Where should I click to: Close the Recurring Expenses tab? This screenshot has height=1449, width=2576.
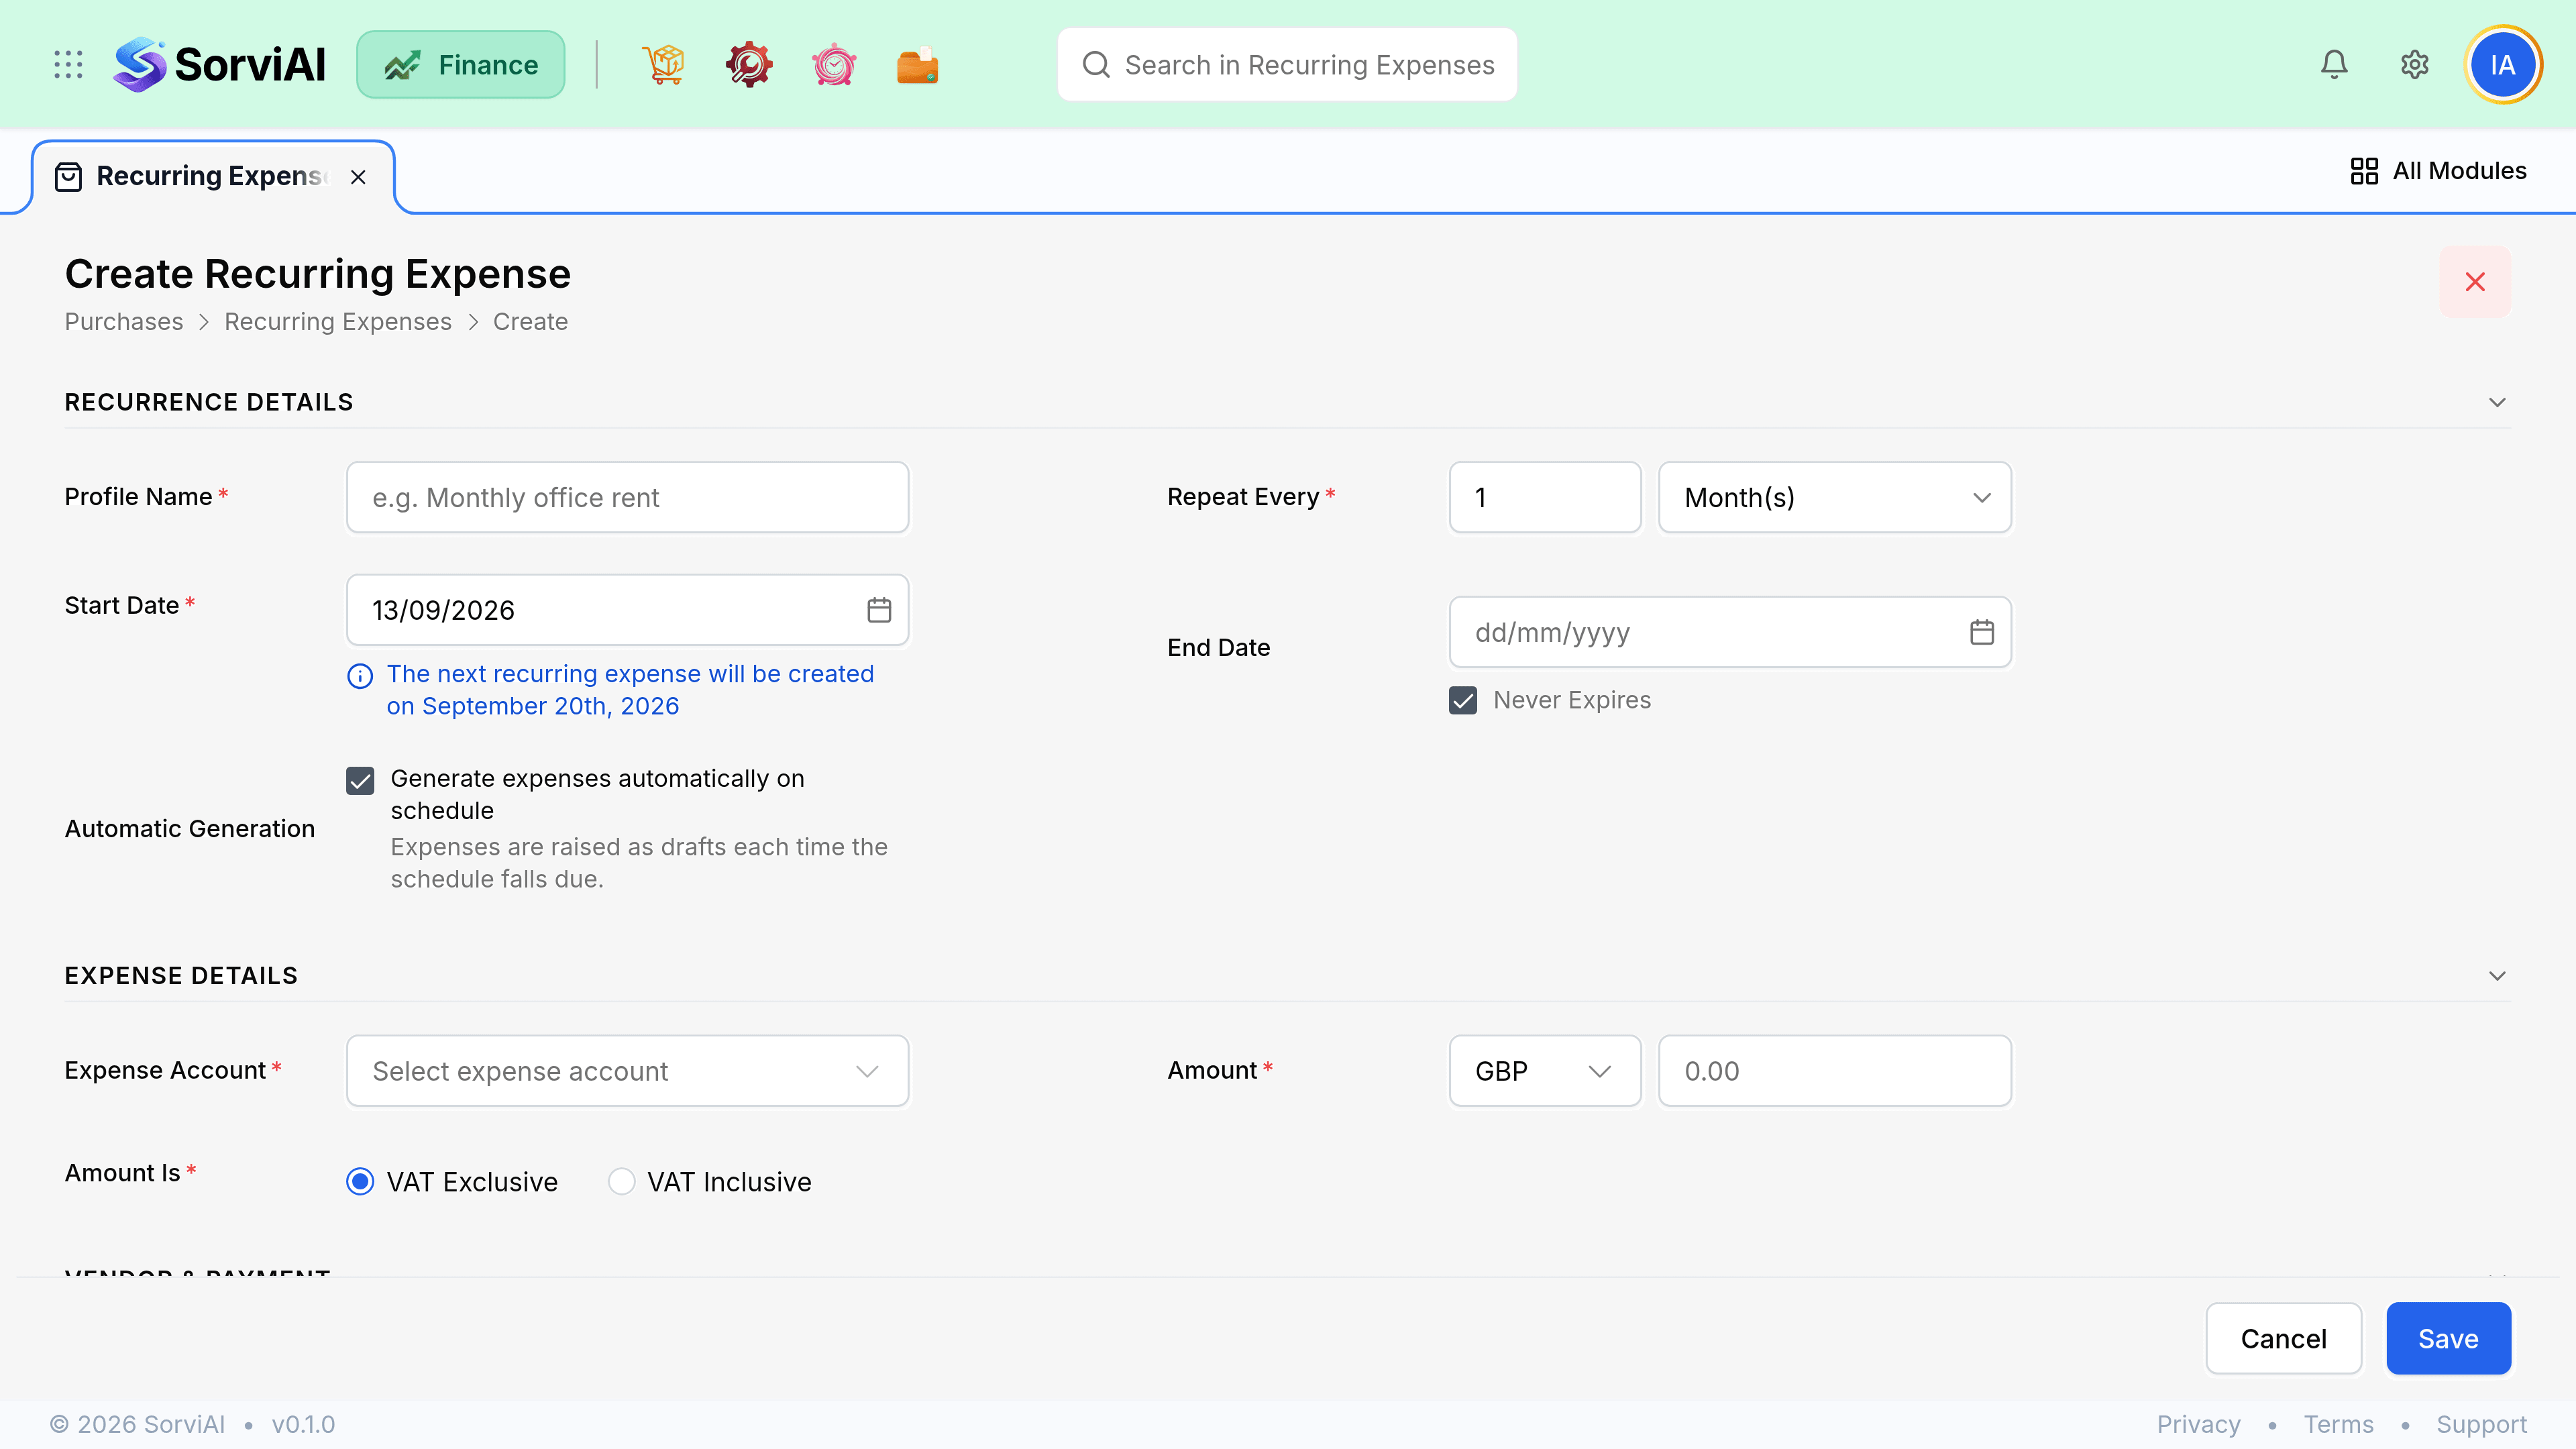[358, 177]
